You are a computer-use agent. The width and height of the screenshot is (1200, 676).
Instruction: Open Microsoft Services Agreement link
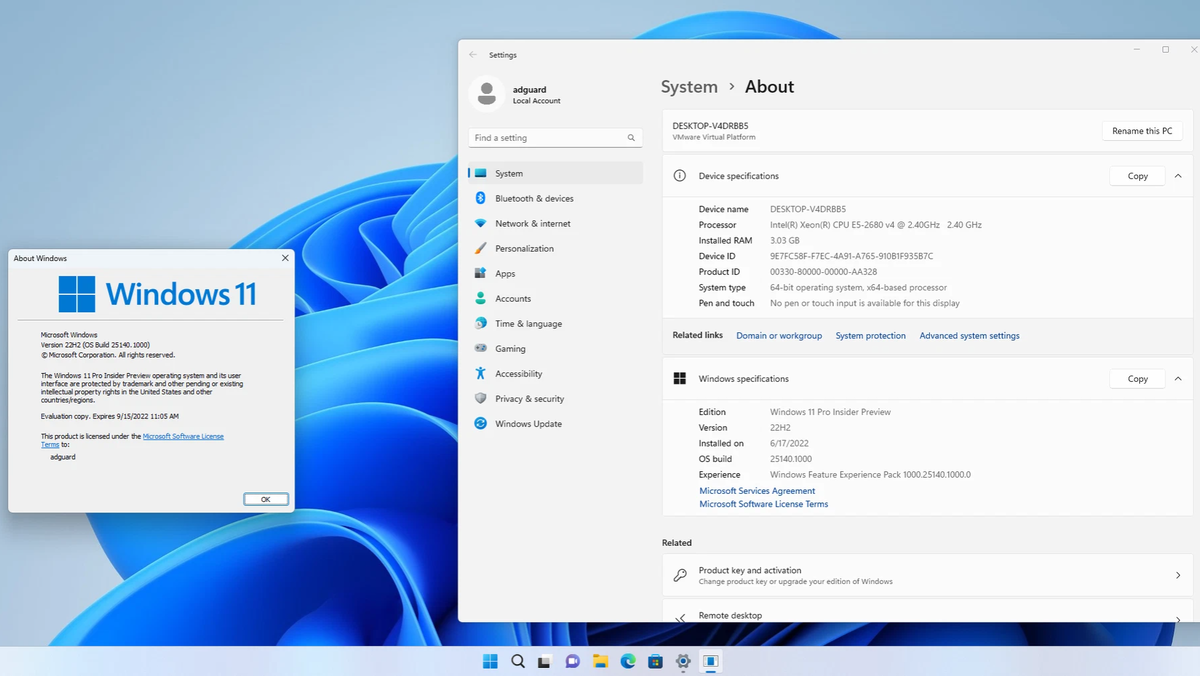(x=757, y=491)
